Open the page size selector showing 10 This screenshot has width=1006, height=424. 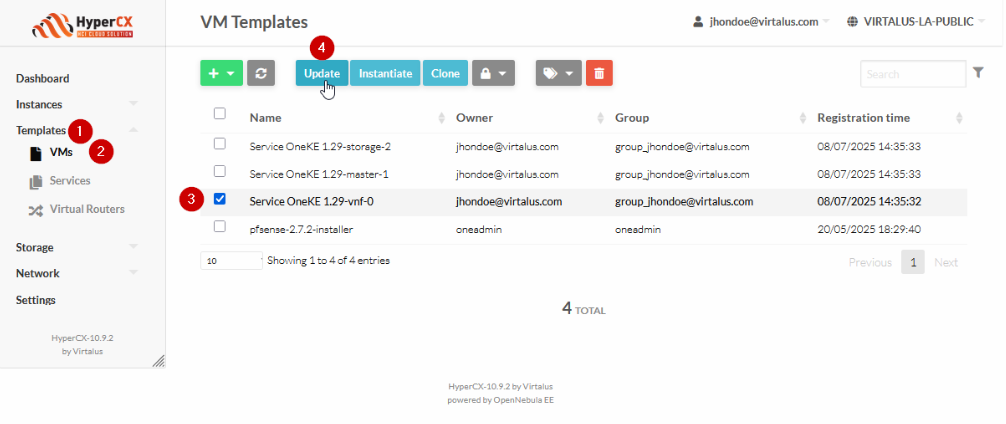[231, 261]
